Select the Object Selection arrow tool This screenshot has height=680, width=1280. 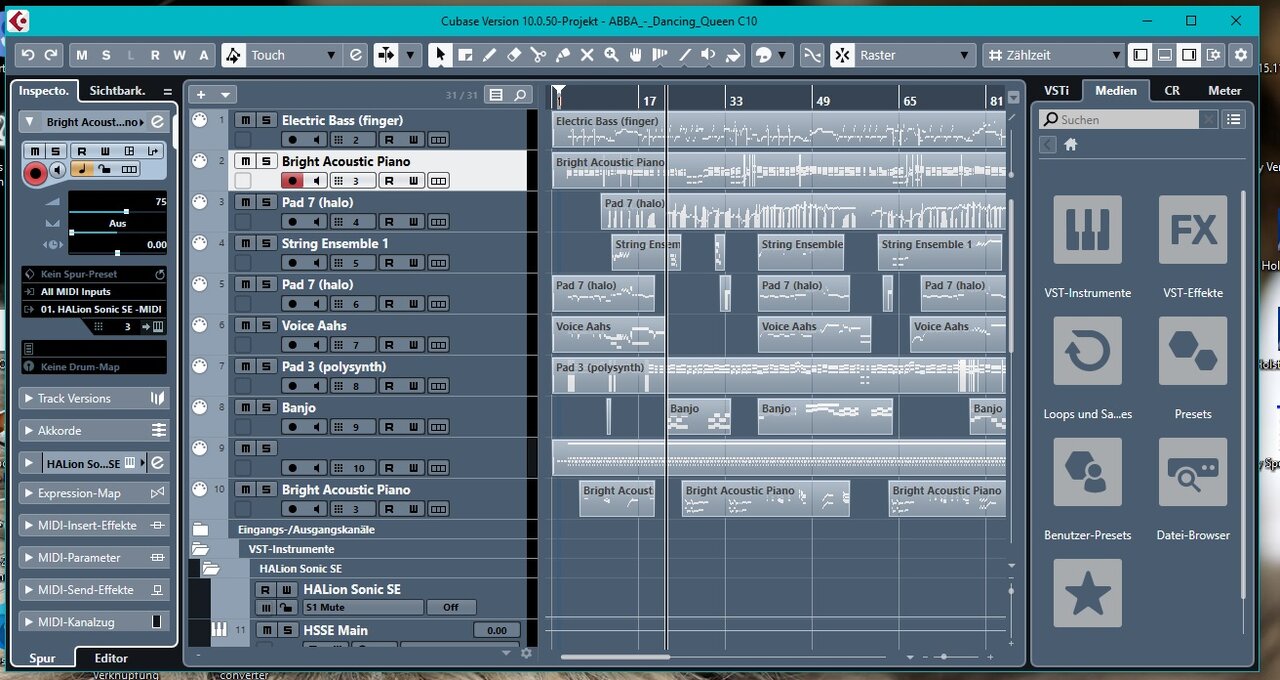pyautogui.click(x=440, y=55)
